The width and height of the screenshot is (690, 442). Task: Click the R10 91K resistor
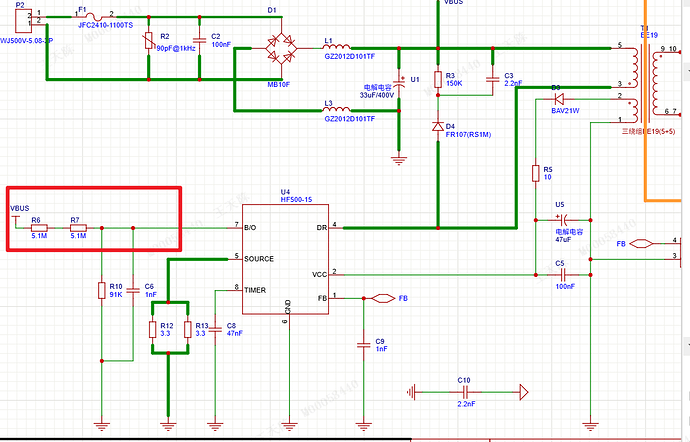click(101, 291)
